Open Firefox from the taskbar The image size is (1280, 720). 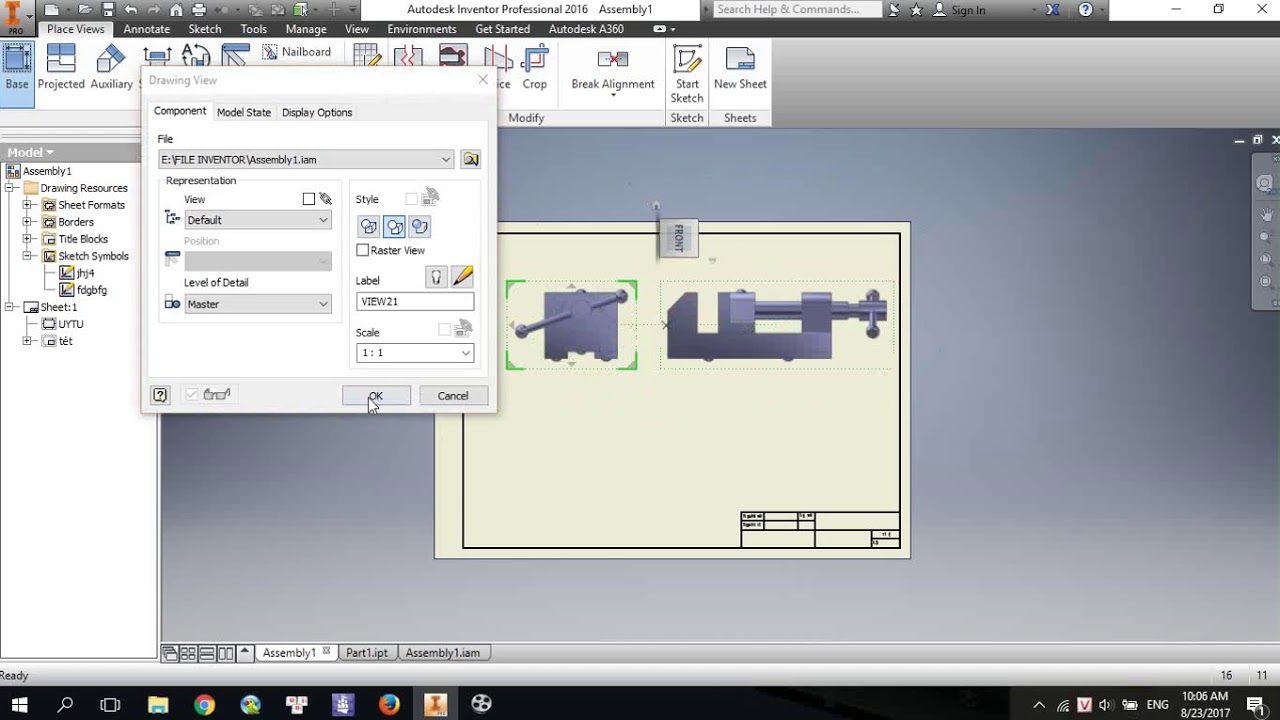click(x=389, y=704)
